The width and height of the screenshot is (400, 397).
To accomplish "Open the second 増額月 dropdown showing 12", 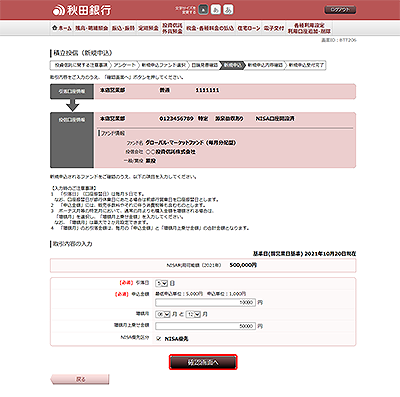I will tap(193, 314).
